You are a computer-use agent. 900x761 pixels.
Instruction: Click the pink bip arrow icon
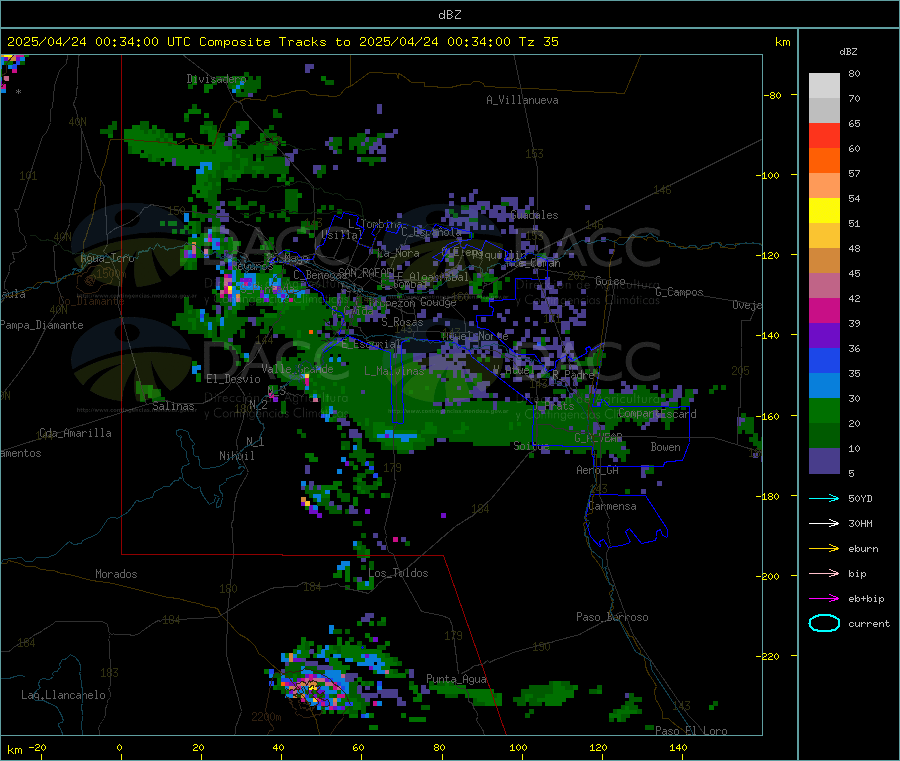[824, 573]
